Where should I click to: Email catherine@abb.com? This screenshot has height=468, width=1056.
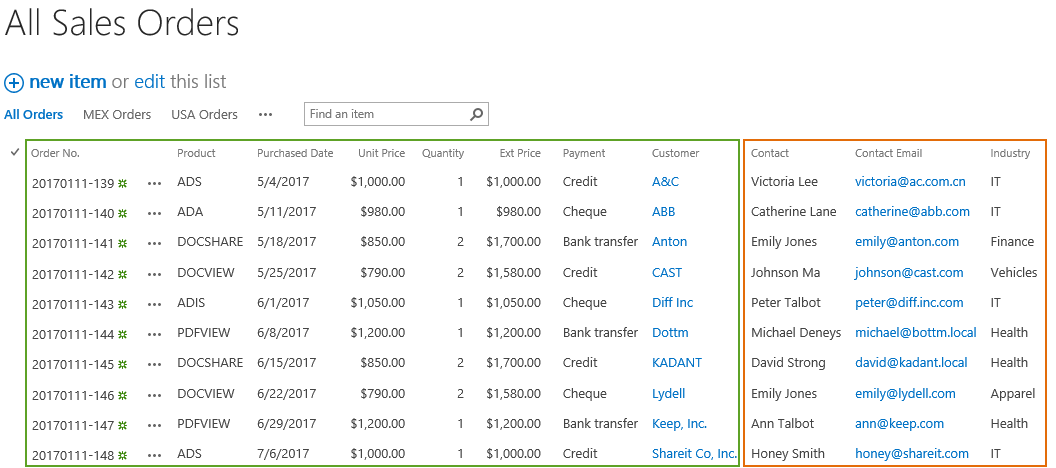click(x=913, y=212)
